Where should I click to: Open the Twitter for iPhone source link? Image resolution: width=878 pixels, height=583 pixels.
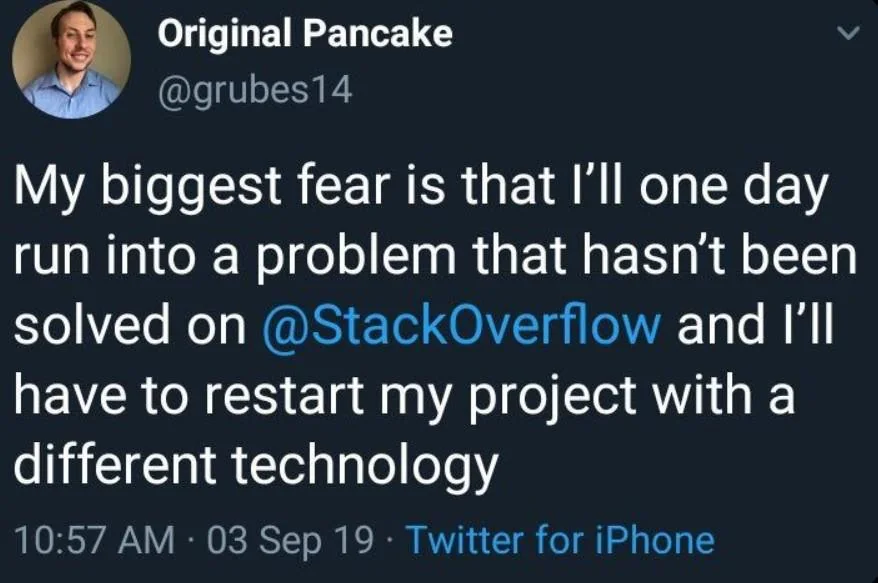pos(560,540)
